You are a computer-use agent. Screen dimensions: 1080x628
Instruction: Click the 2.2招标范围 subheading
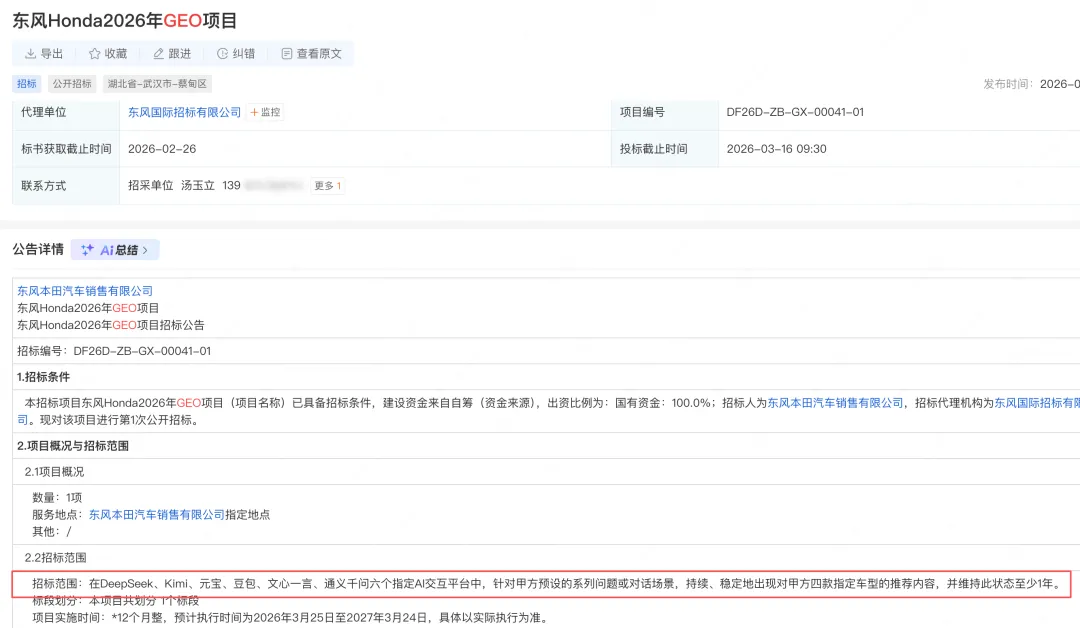[55, 558]
